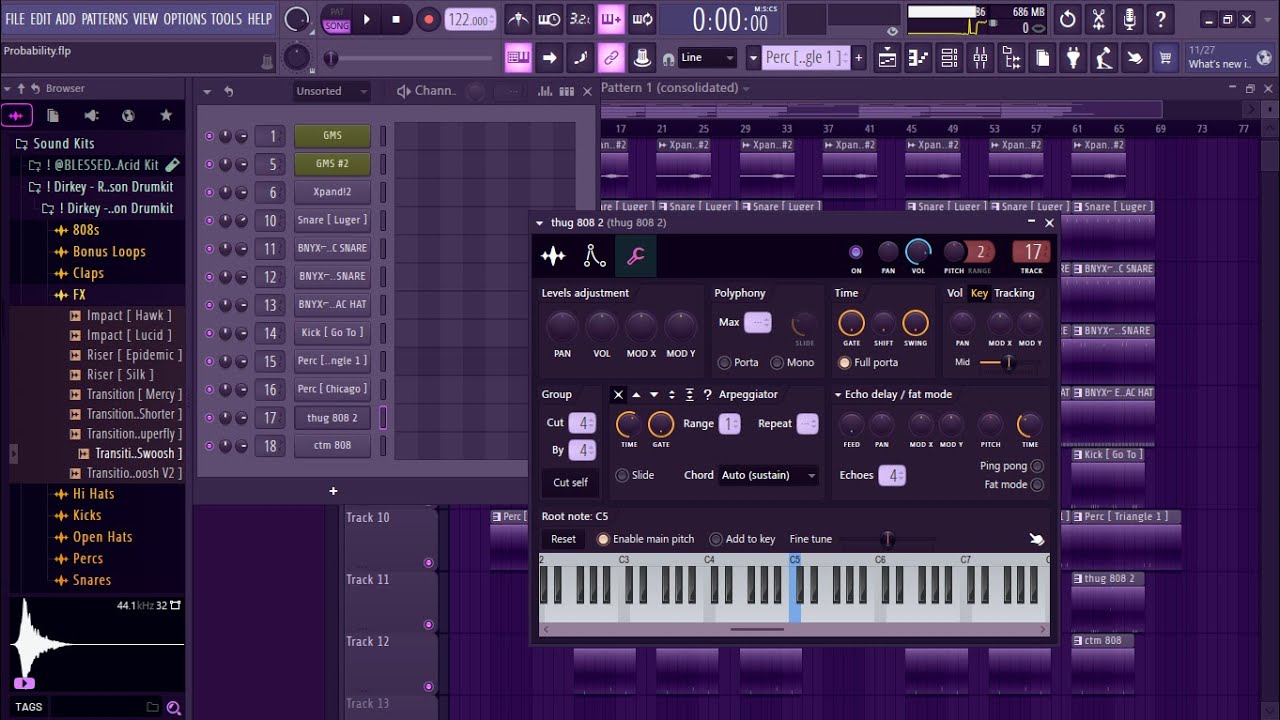The width and height of the screenshot is (1280, 720).
Task: Toggle the link chain icon in toolbar
Action: point(611,58)
